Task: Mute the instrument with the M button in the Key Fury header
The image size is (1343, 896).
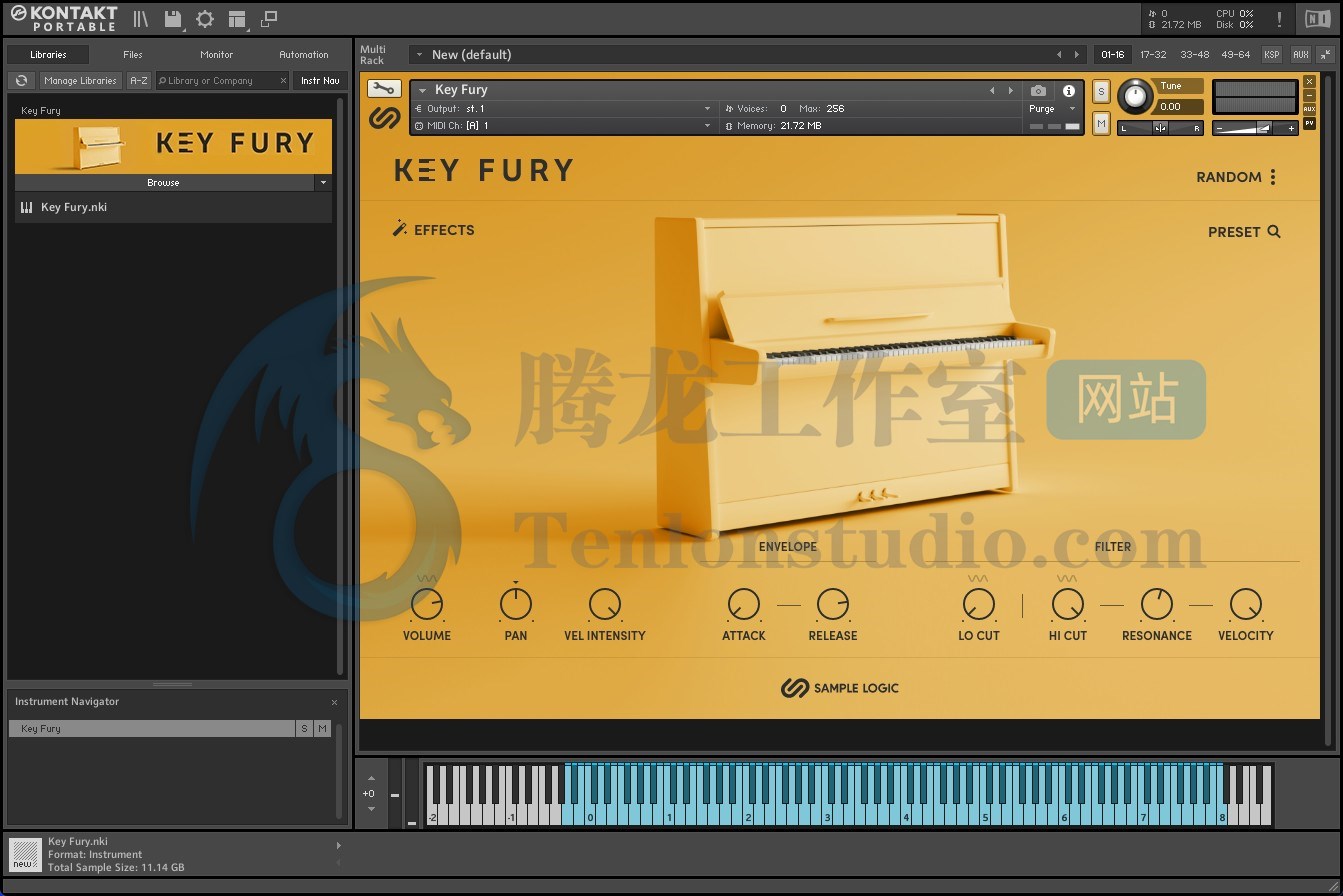Action: click(x=1101, y=123)
